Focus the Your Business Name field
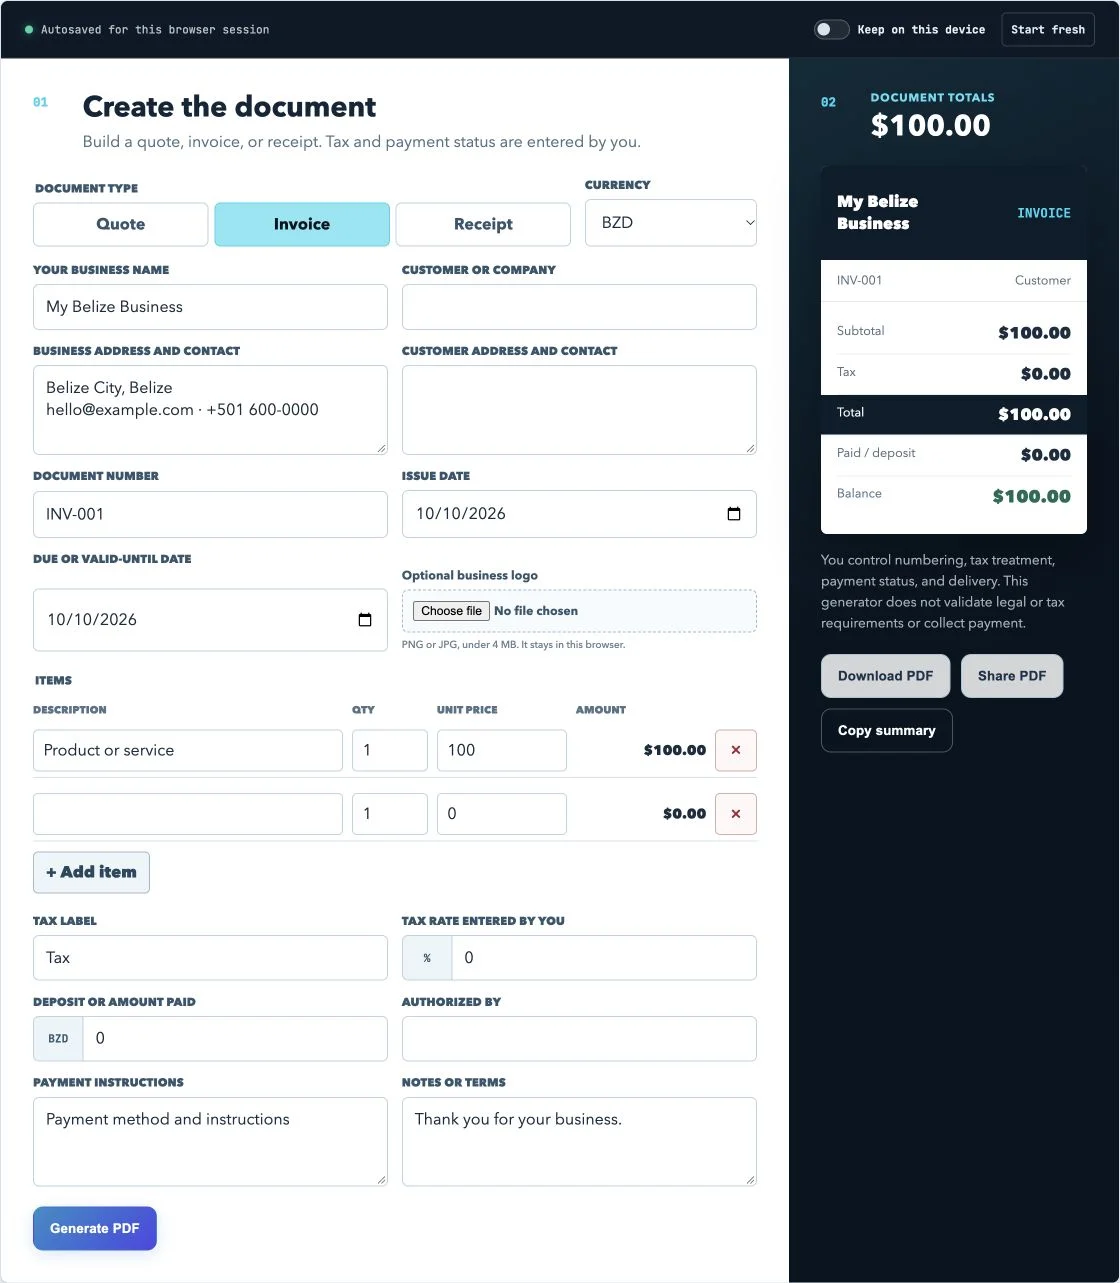 tap(210, 307)
